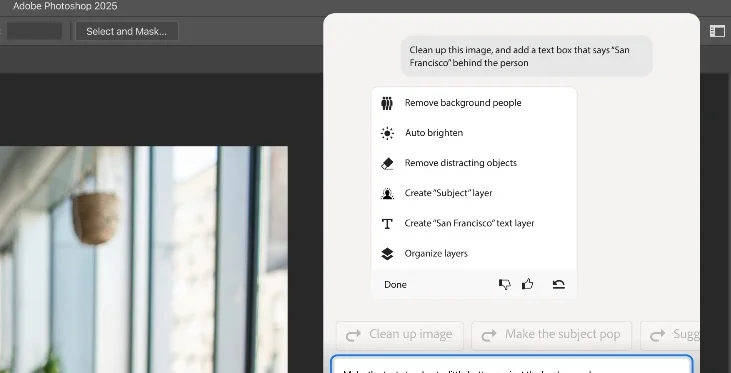Image resolution: width=731 pixels, height=373 pixels.
Task: Select the Remove background people step
Action: click(474, 103)
